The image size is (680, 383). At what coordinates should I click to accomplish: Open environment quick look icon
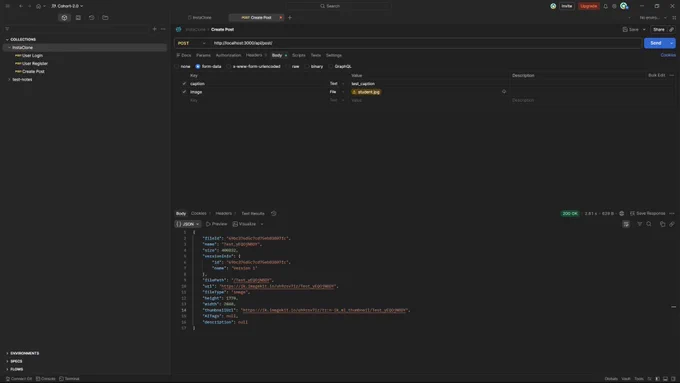point(674,18)
